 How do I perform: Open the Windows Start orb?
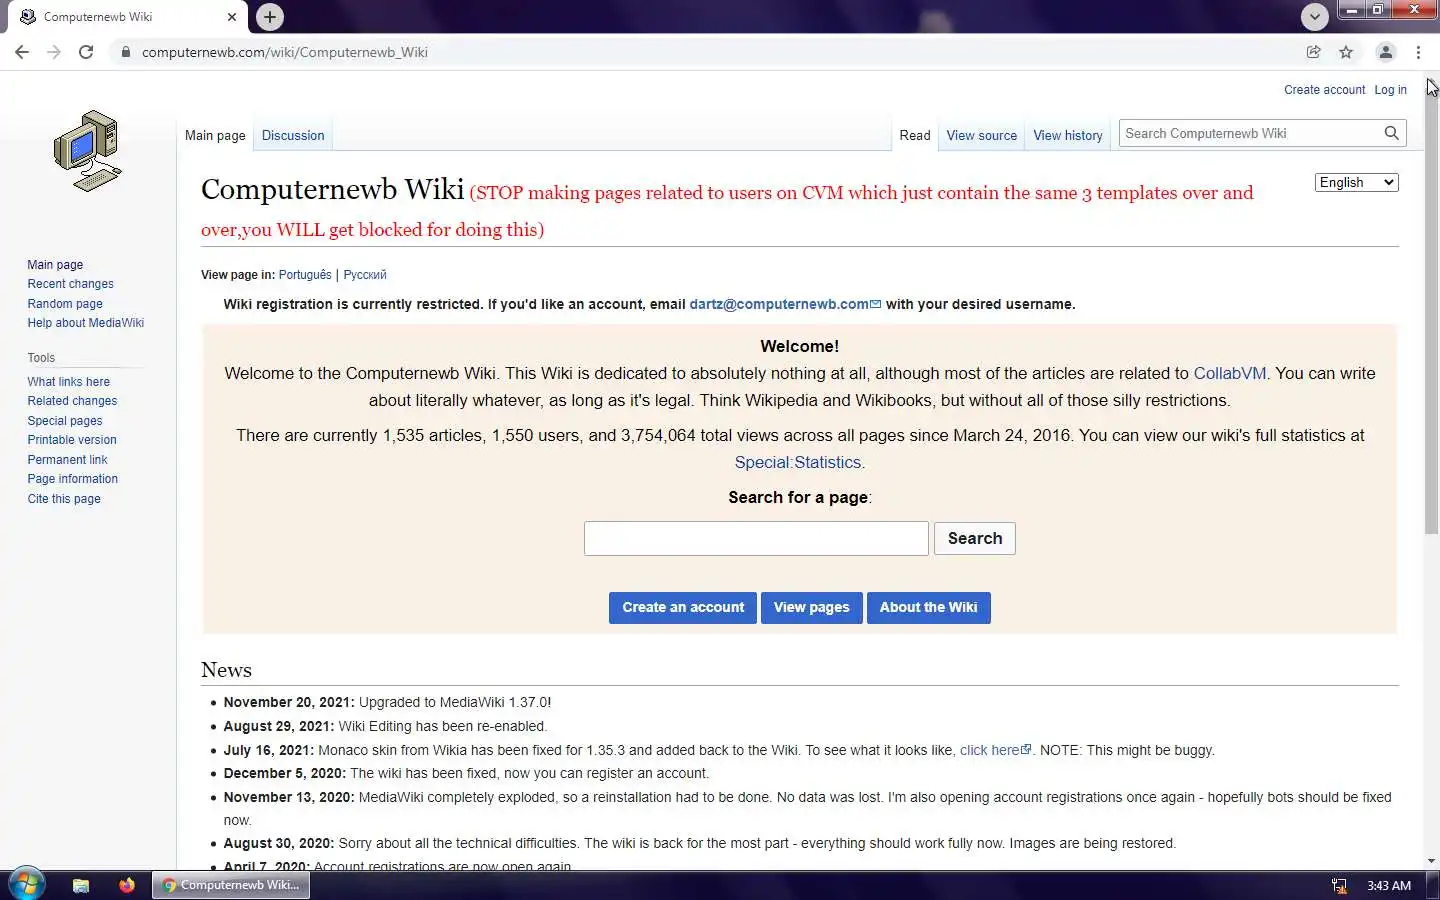(26, 884)
